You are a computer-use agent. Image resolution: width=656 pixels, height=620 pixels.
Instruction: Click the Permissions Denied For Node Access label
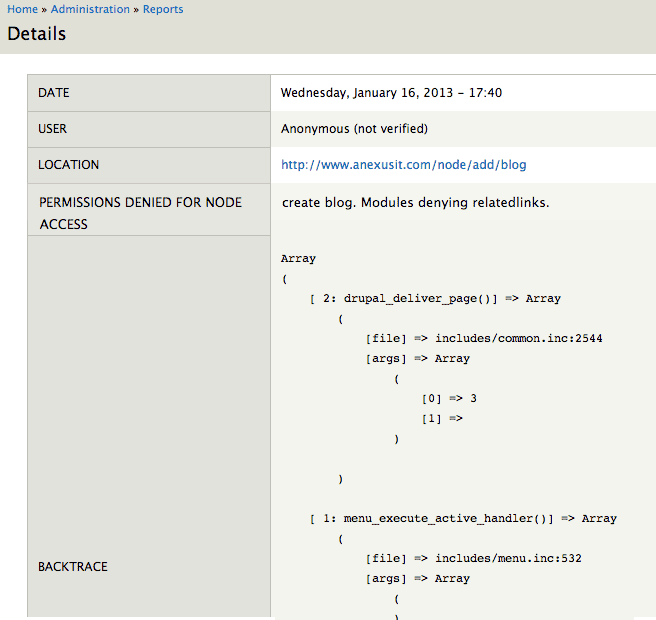click(141, 213)
